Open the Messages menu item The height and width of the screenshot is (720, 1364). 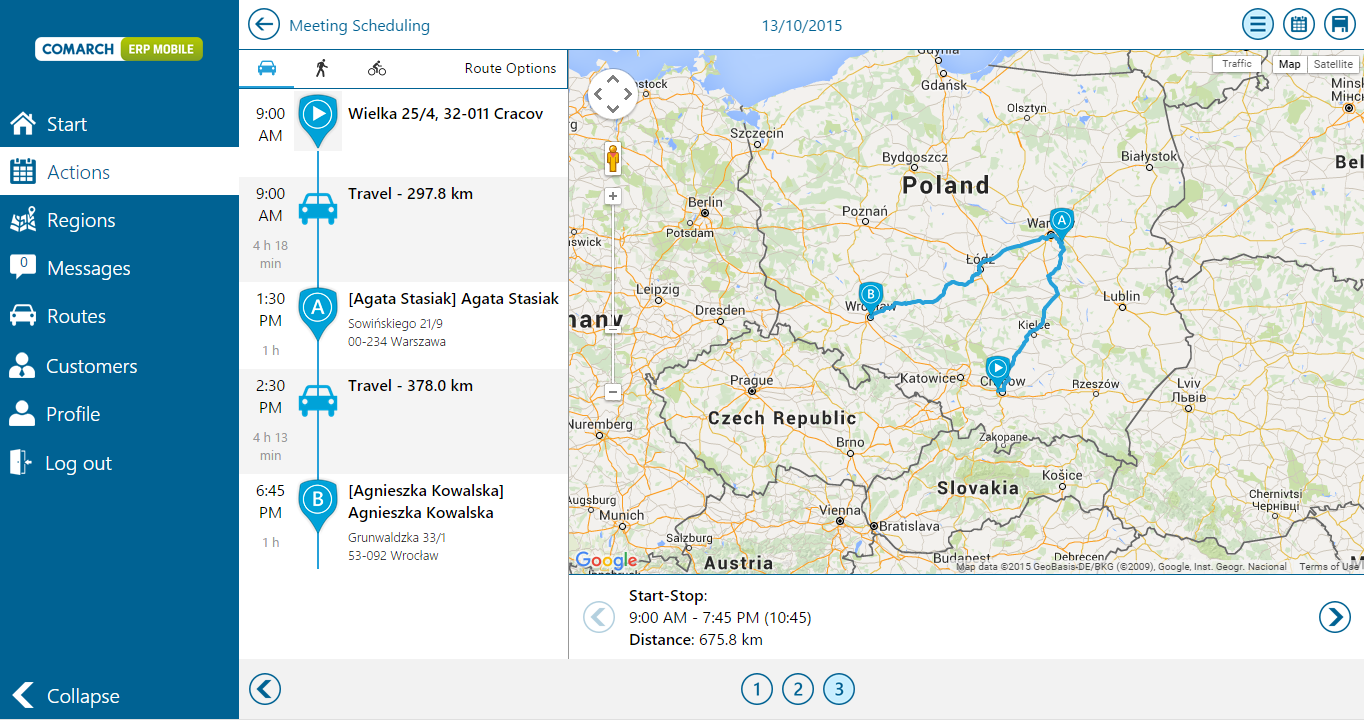click(x=88, y=268)
